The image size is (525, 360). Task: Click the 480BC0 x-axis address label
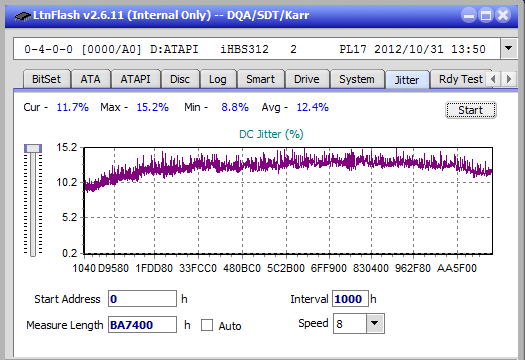242,268
